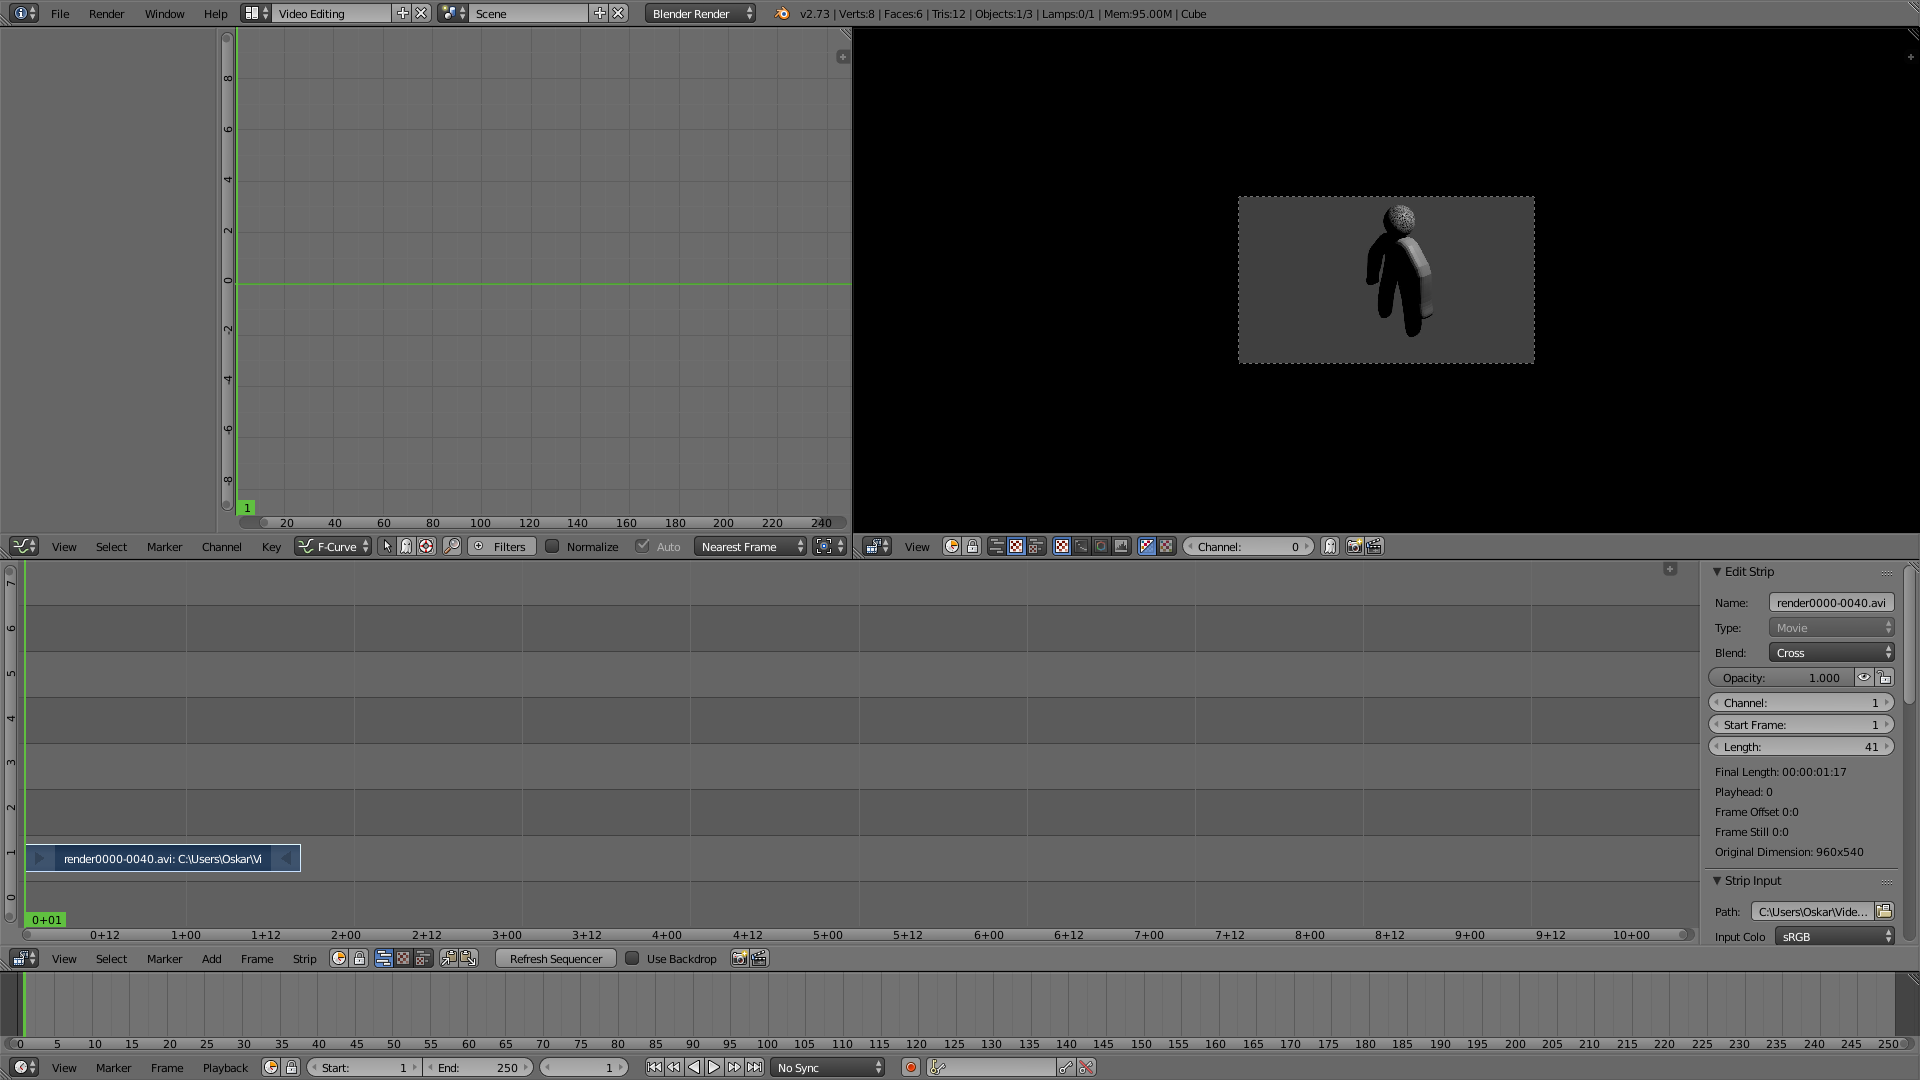The height and width of the screenshot is (1080, 1920).
Task: Click the Refresh Sequencer button
Action: tap(555, 958)
